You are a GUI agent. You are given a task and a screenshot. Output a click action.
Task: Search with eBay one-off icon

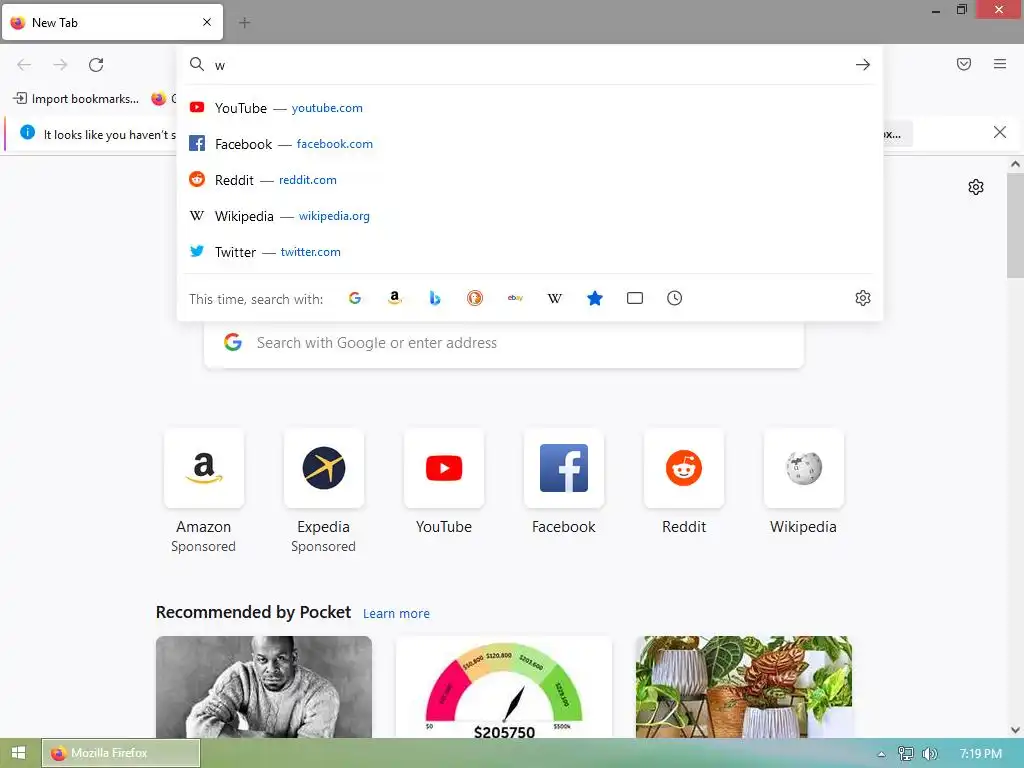tap(515, 298)
